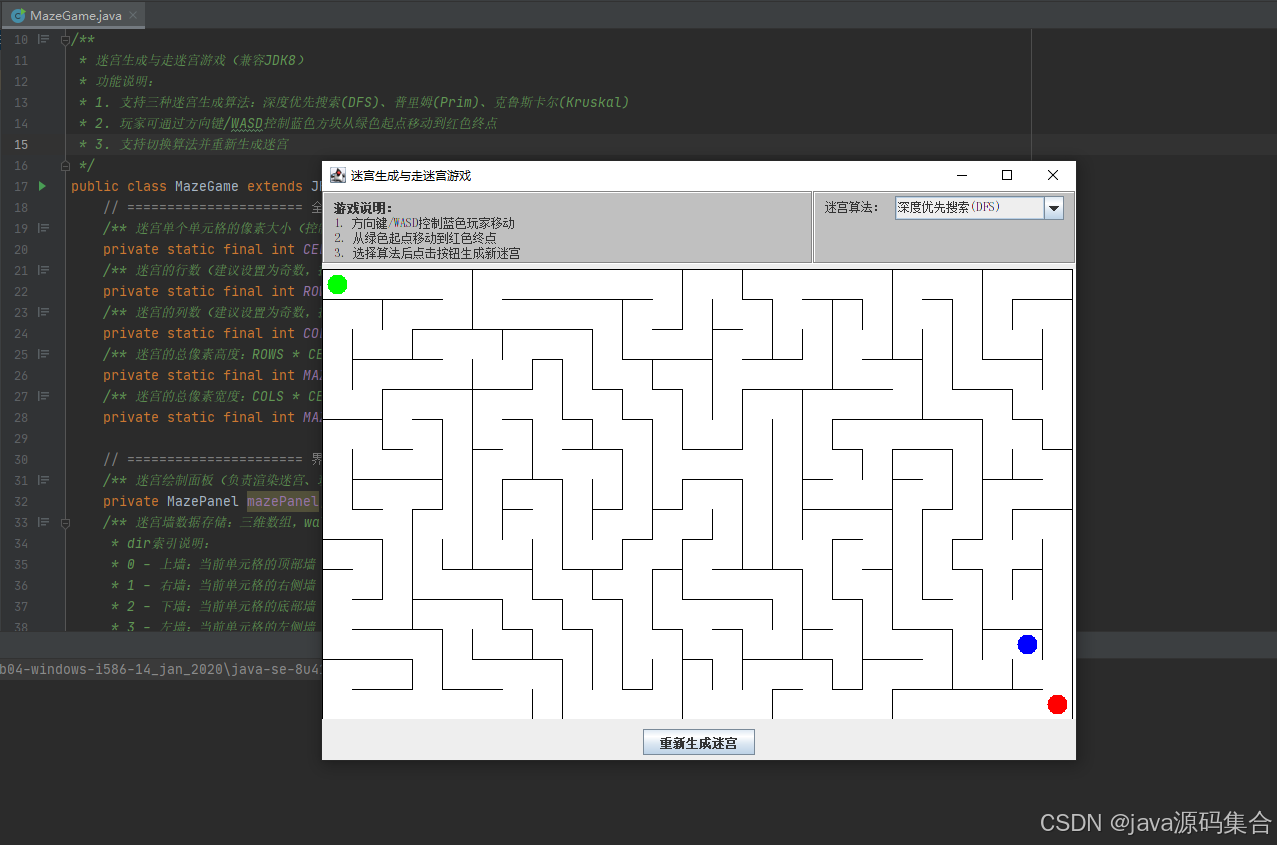Click the 迷宫算法: label
This screenshot has height=845, width=1277.
(852, 208)
